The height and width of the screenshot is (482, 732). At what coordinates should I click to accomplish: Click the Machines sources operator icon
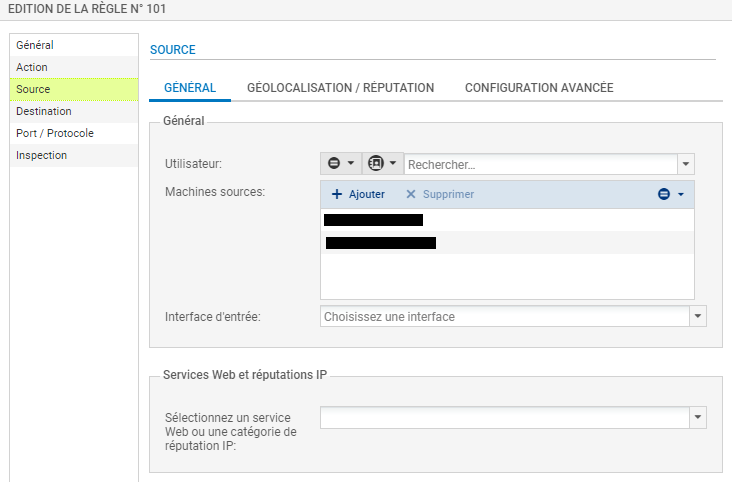[664, 194]
